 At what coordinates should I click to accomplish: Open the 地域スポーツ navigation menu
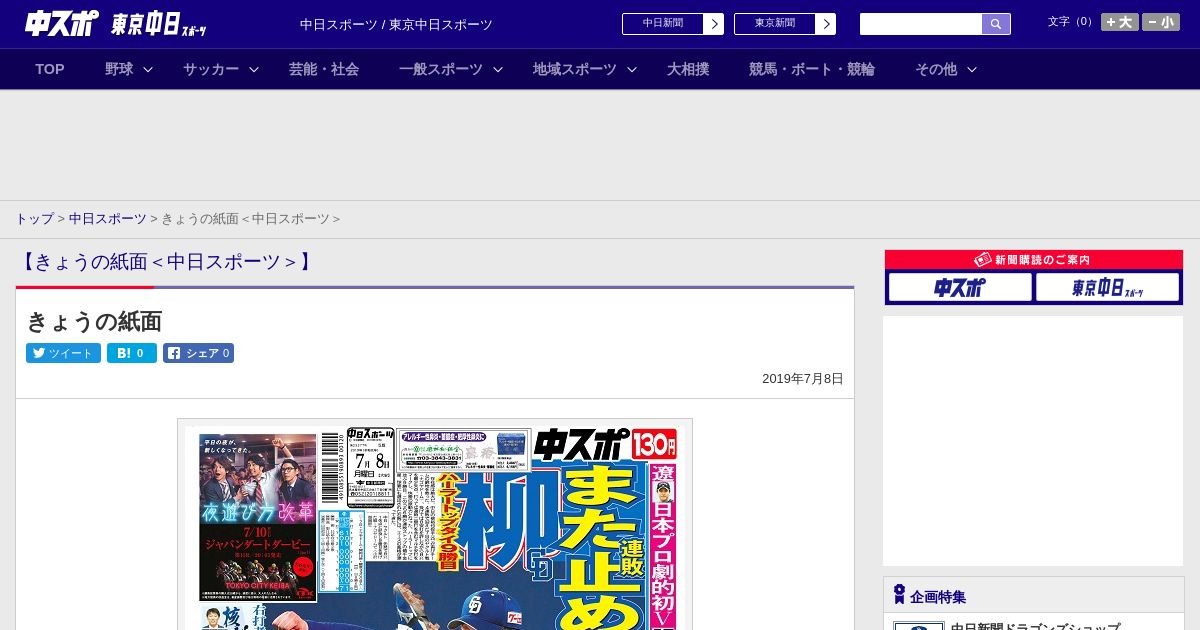pyautogui.click(x=575, y=69)
